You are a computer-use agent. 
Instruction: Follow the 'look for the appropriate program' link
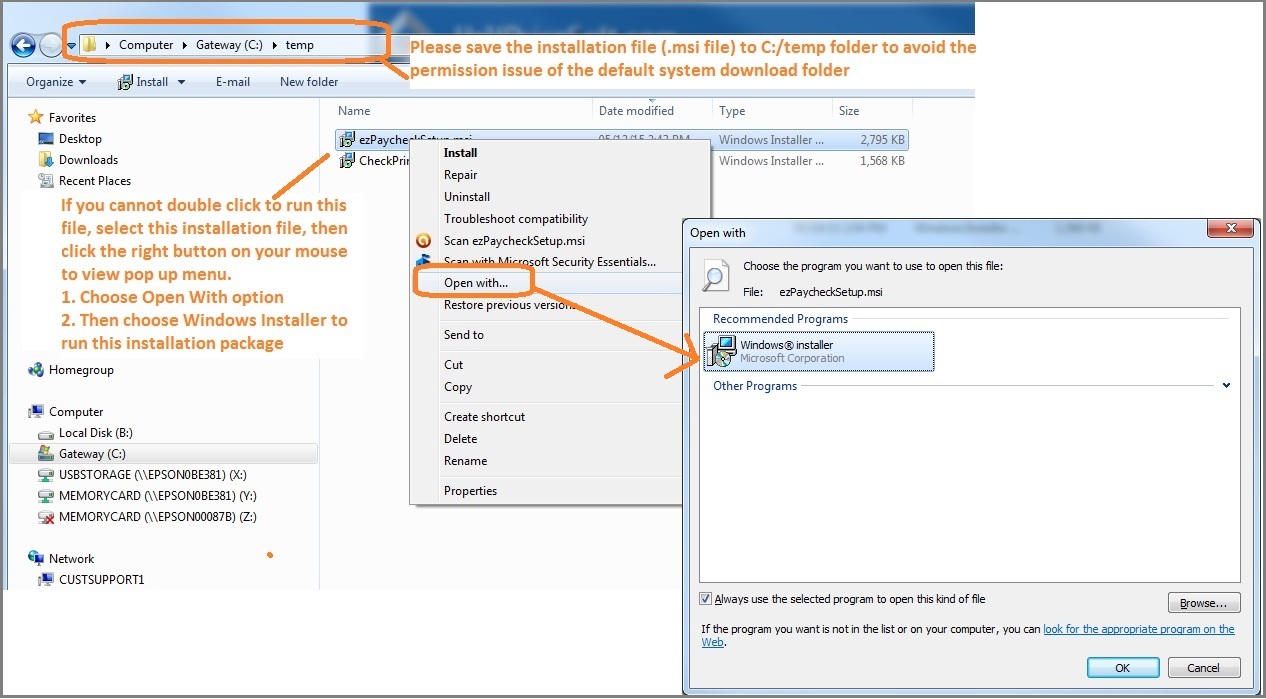pos(1138,629)
